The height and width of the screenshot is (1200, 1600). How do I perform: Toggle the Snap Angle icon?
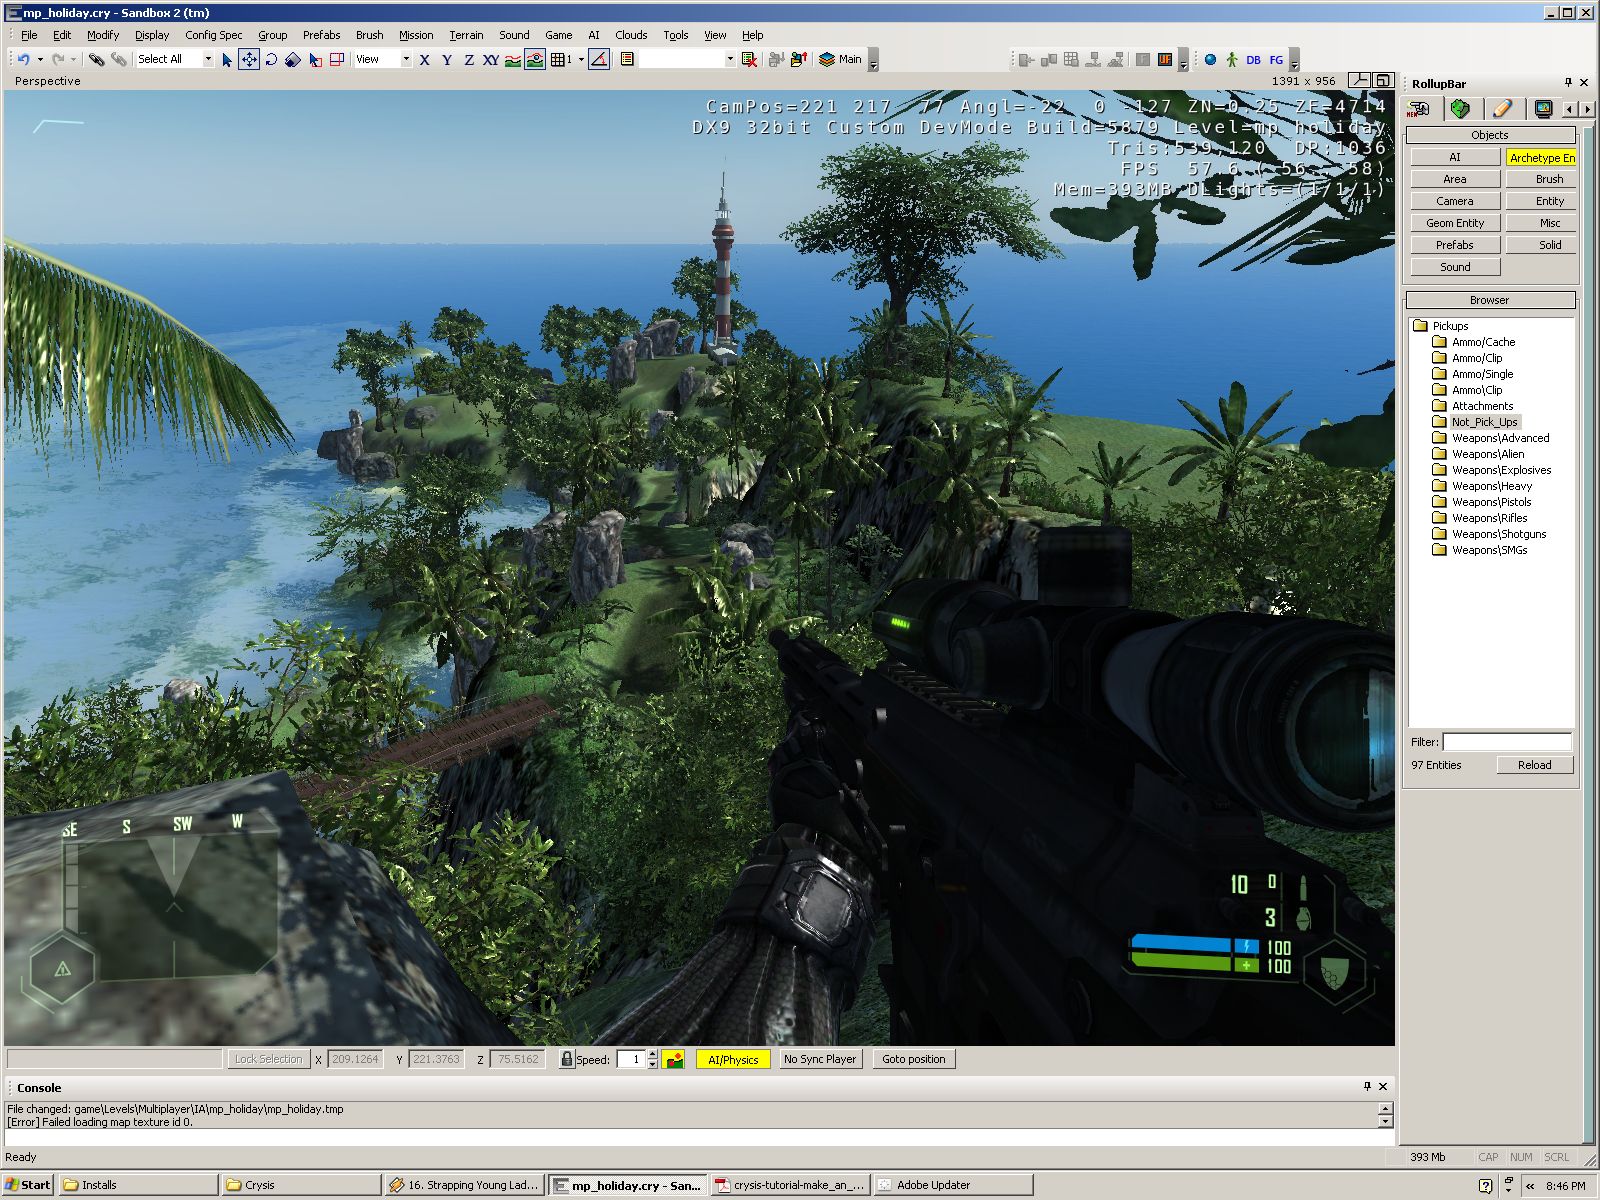coord(599,59)
